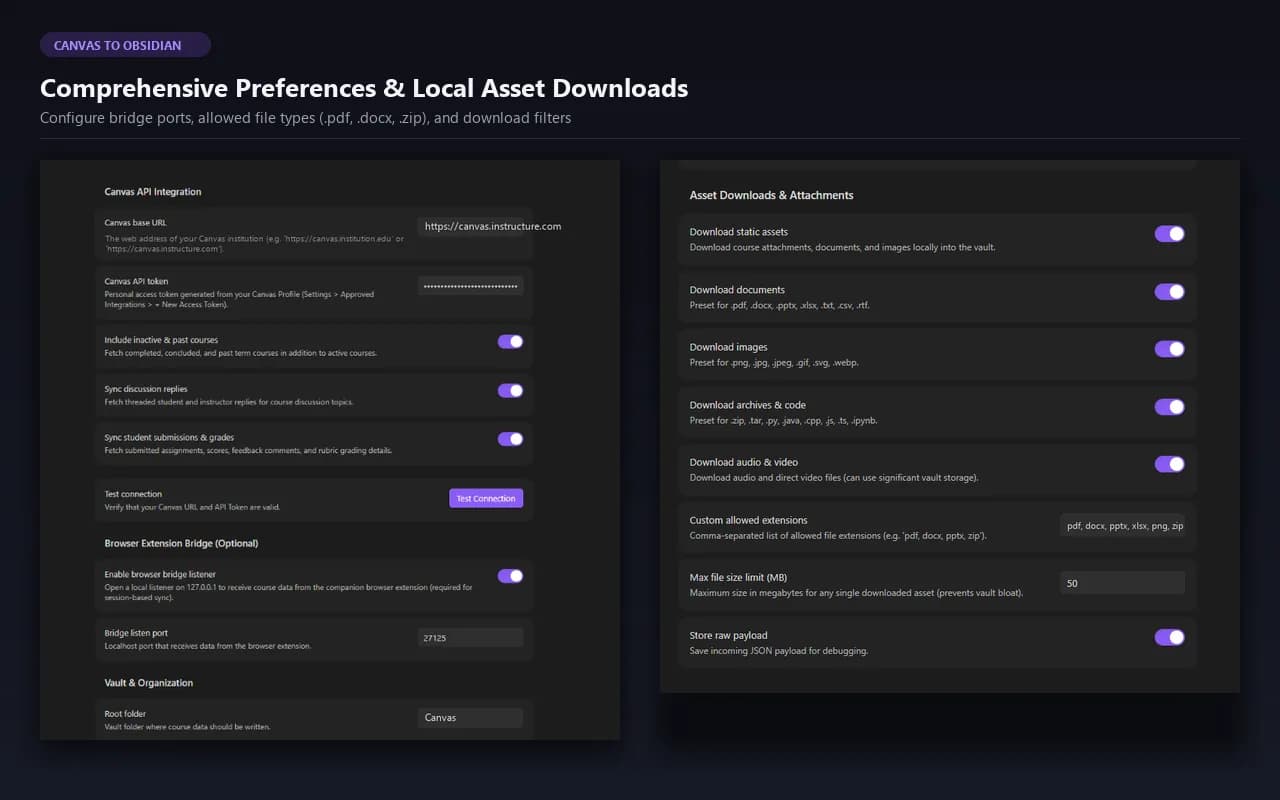The height and width of the screenshot is (800, 1280).
Task: Toggle the Store raw payload switch
Action: pyautogui.click(x=1169, y=637)
